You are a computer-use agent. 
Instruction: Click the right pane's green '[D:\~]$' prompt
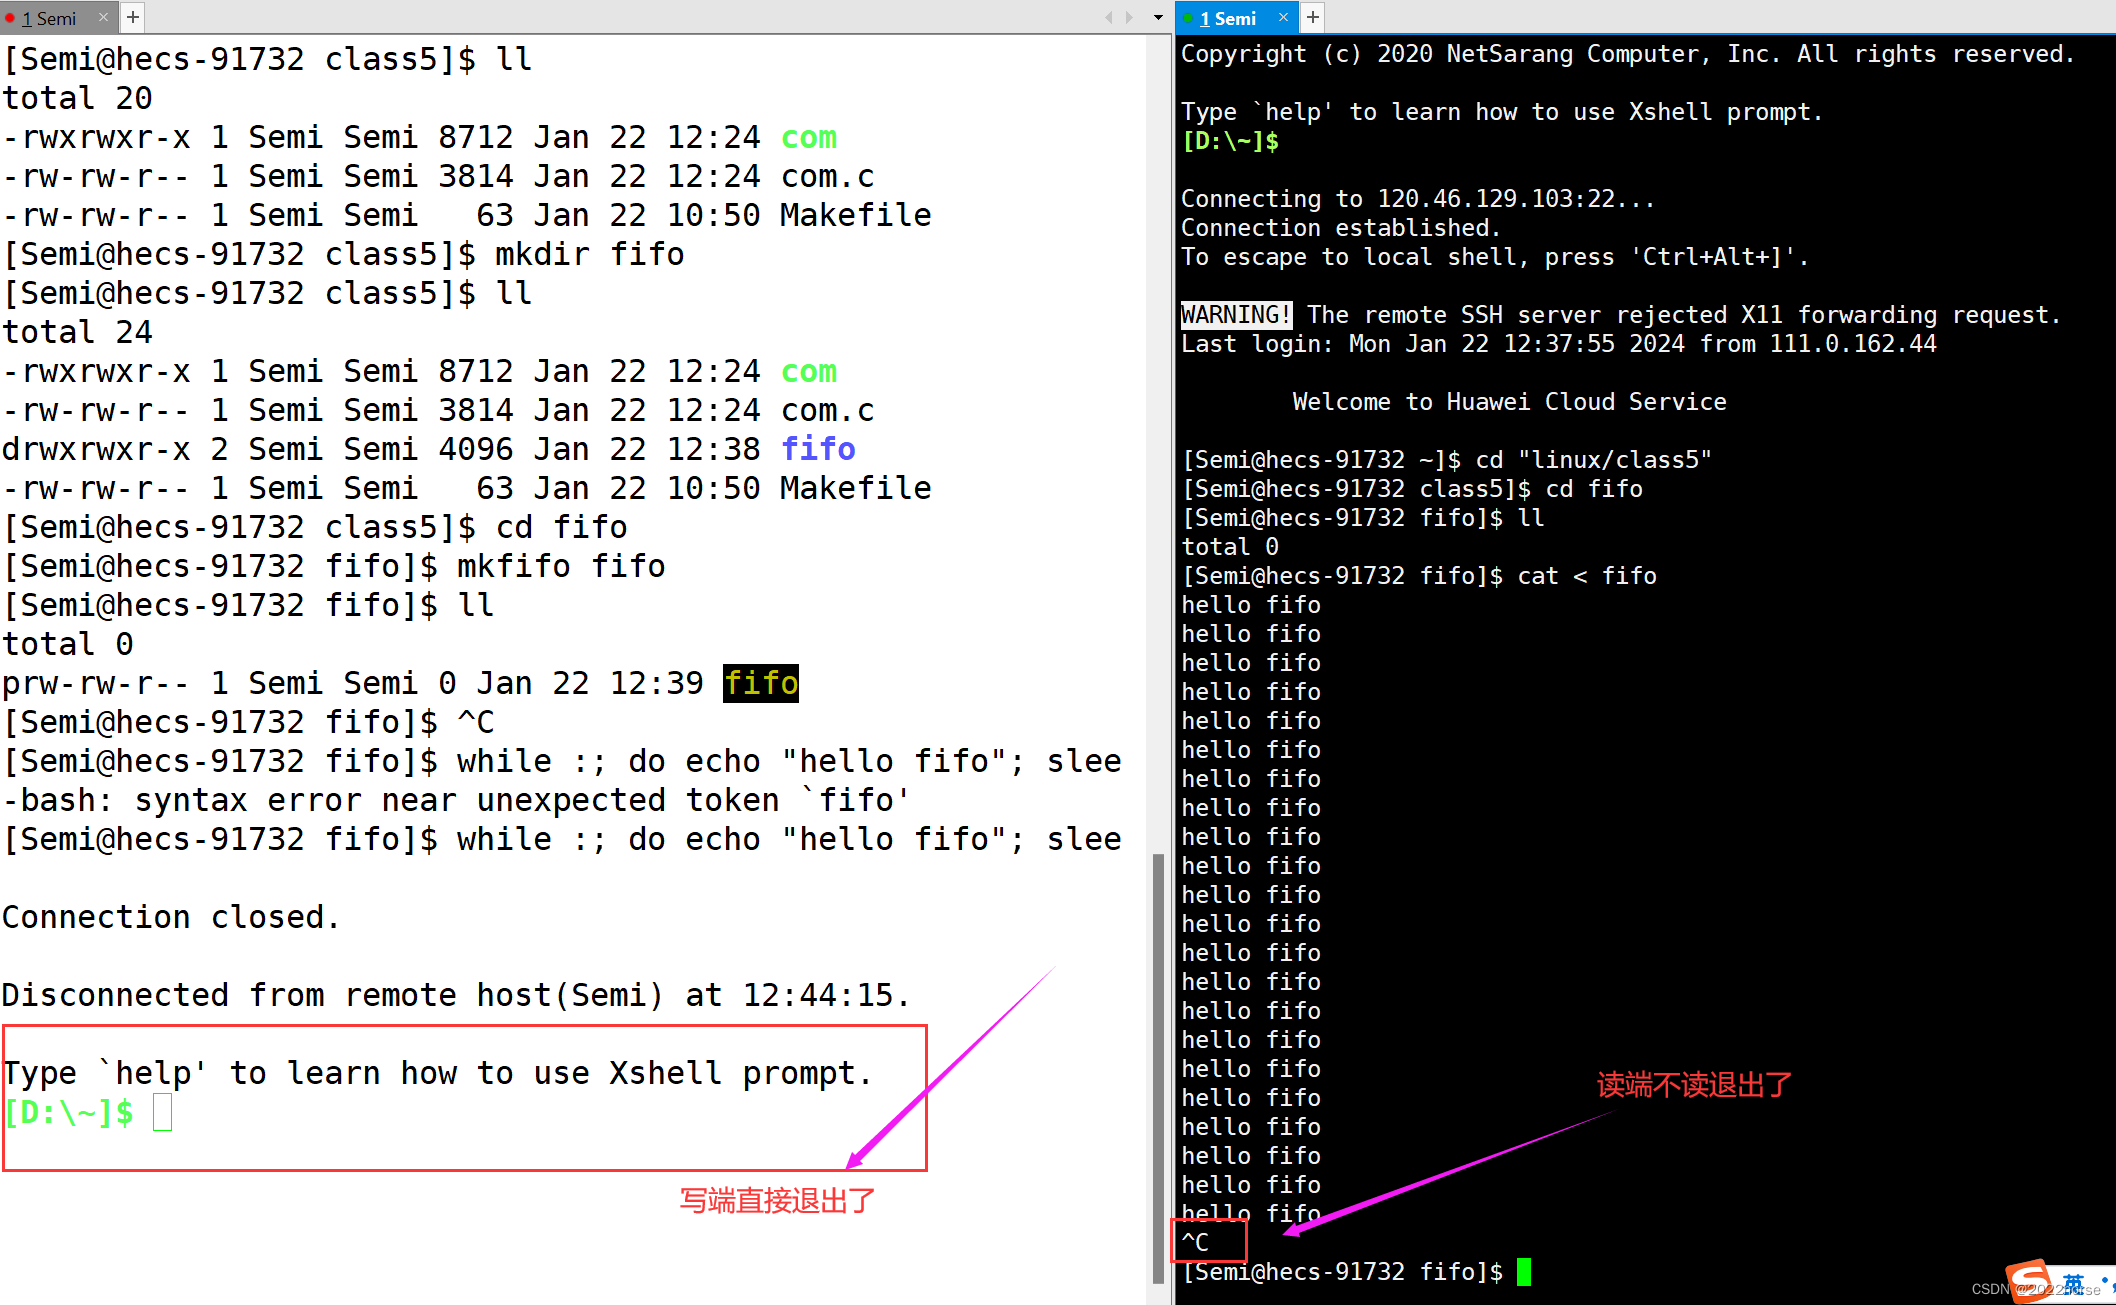coord(1230,141)
